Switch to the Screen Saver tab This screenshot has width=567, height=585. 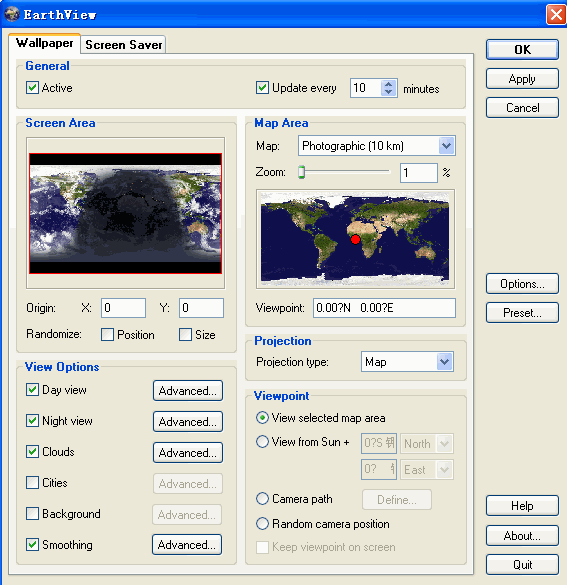coord(123,45)
